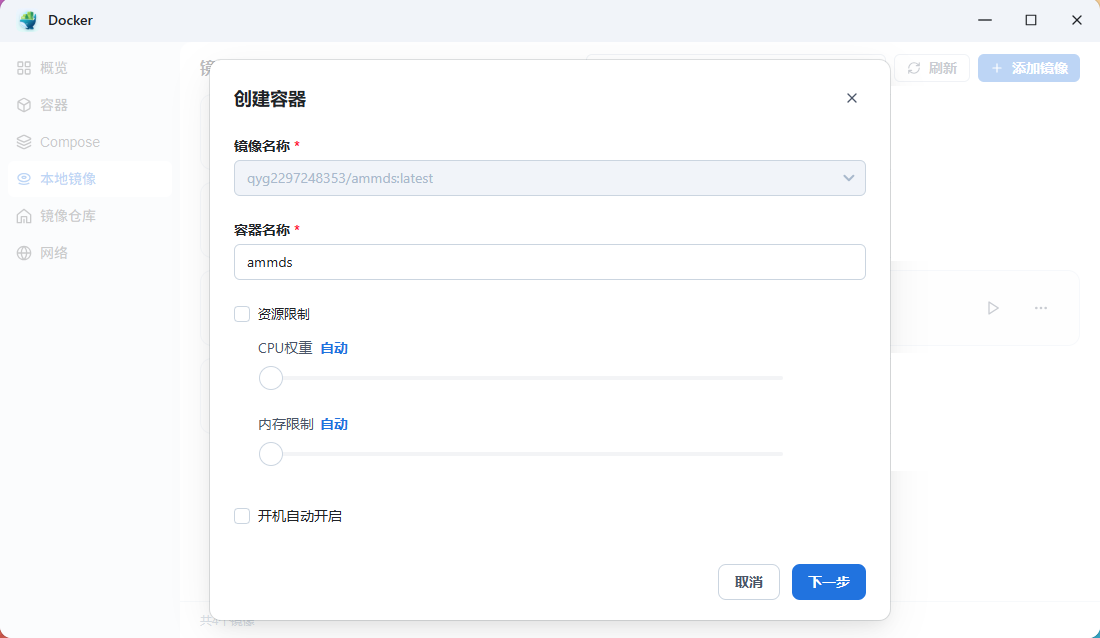Screen dimensions: 1100x638
Task: Click the ammds container name input field
Action: click(x=550, y=262)
